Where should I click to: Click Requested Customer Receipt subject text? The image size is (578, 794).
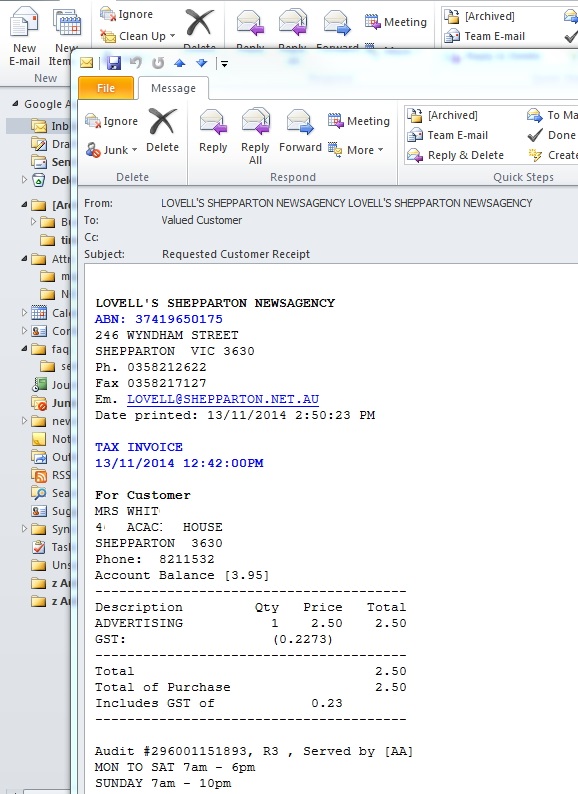[236, 254]
